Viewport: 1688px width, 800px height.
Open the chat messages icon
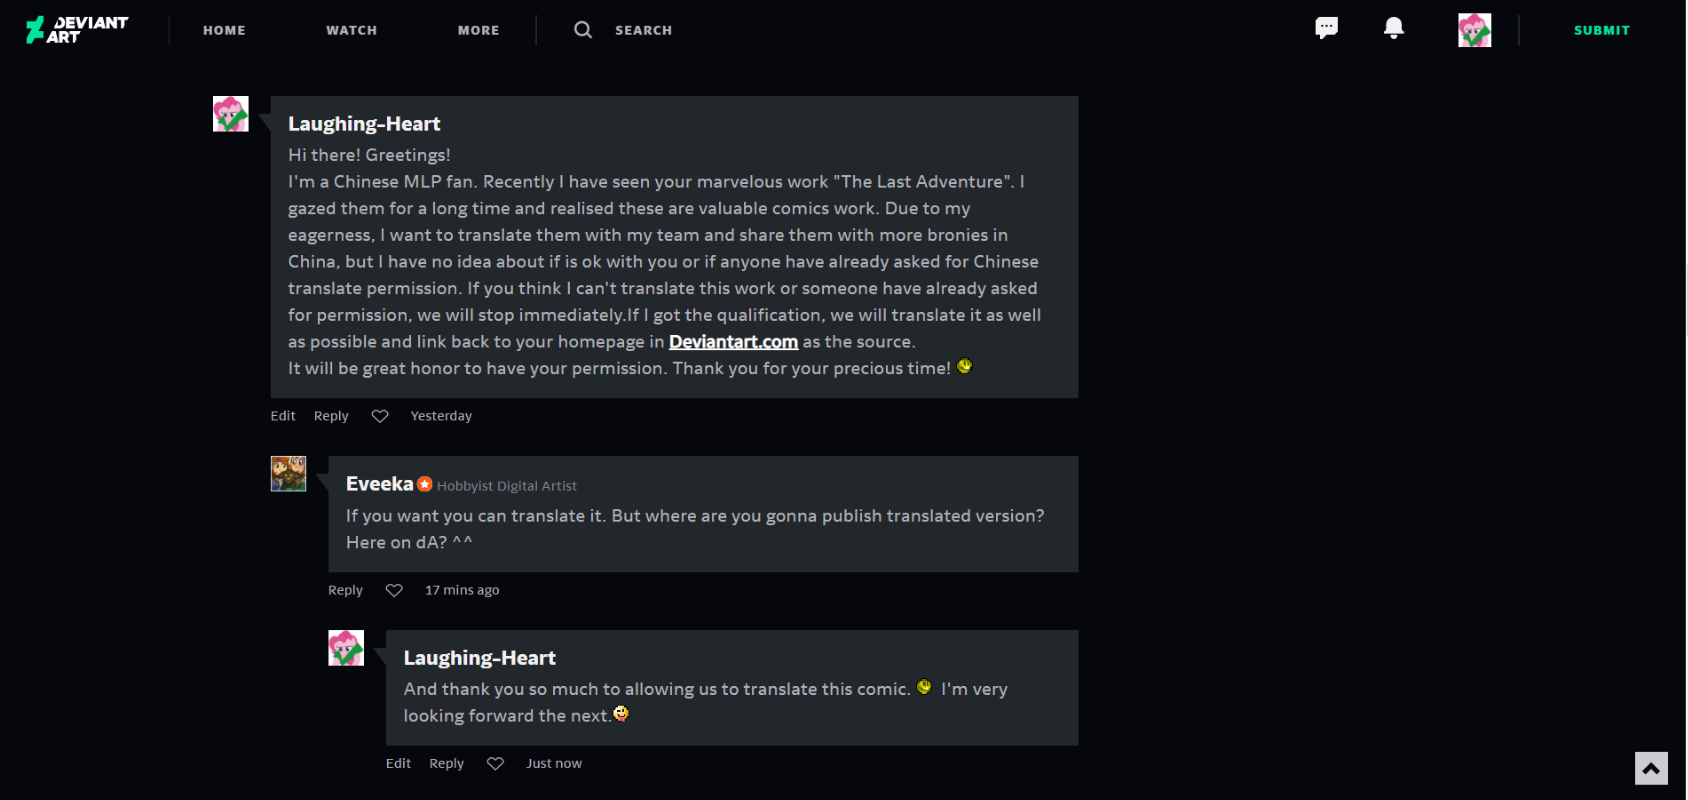click(1326, 28)
